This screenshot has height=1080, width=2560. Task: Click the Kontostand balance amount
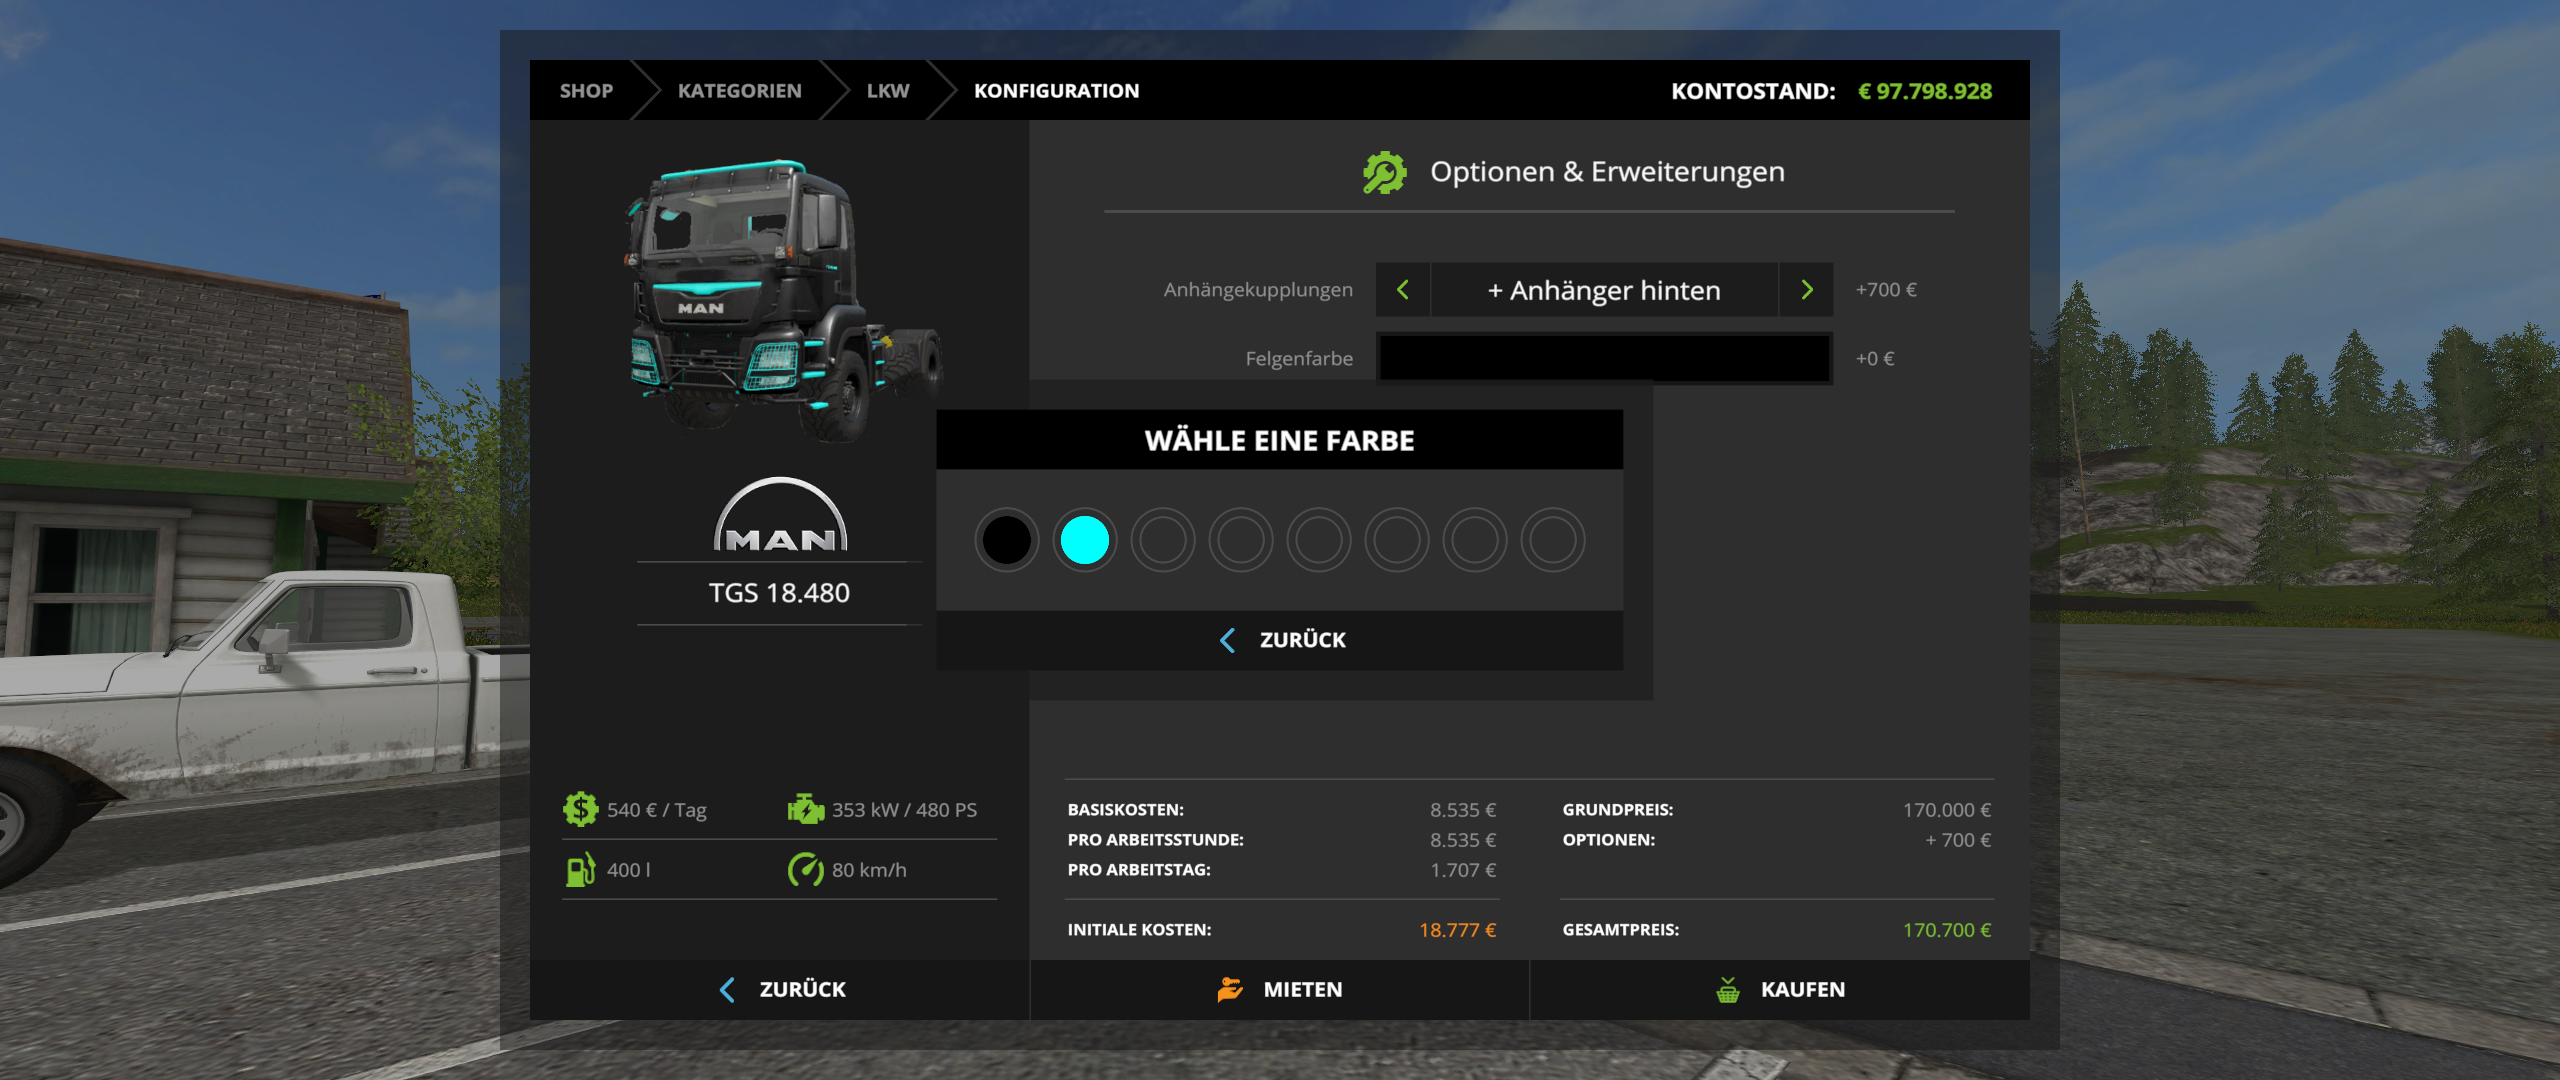click(1925, 91)
